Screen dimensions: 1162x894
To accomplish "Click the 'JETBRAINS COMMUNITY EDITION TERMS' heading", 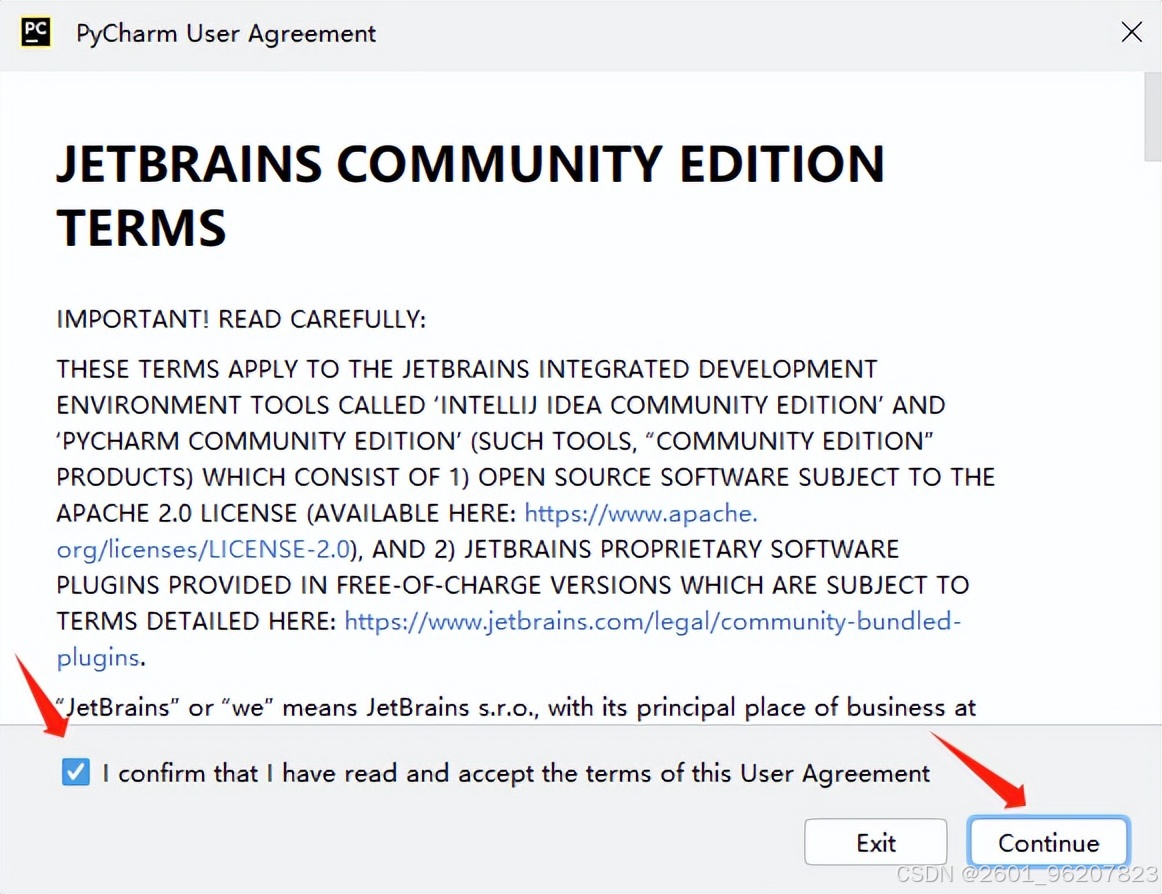I will [471, 195].
